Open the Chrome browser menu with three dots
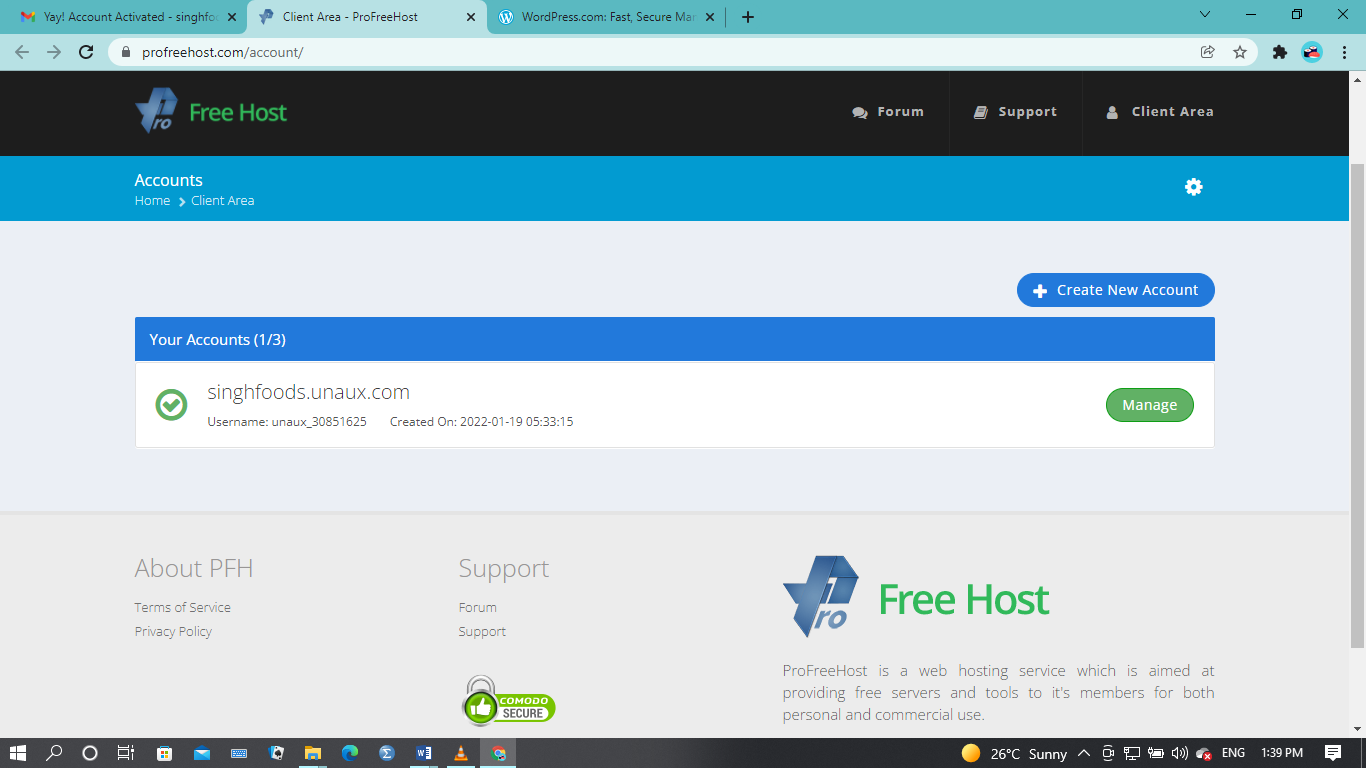The image size is (1366, 768). [x=1344, y=51]
